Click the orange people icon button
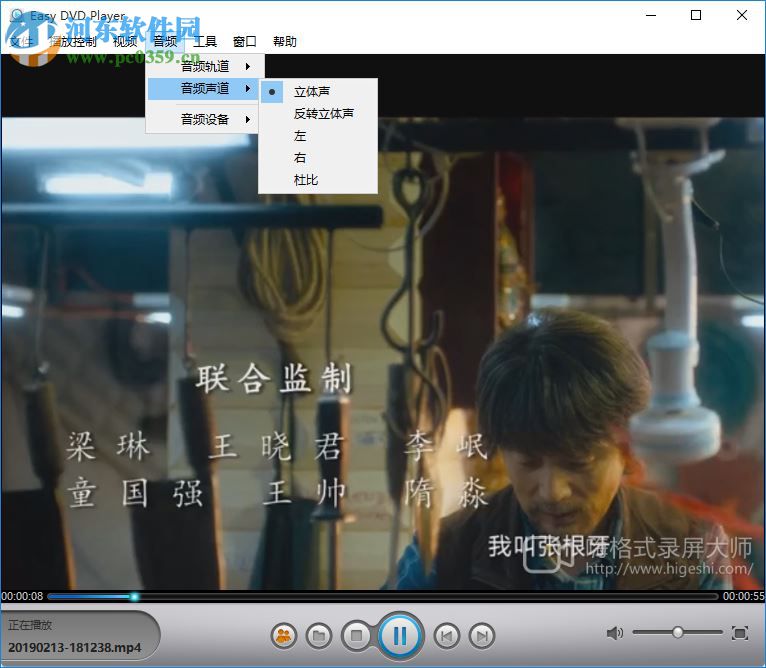 (283, 636)
